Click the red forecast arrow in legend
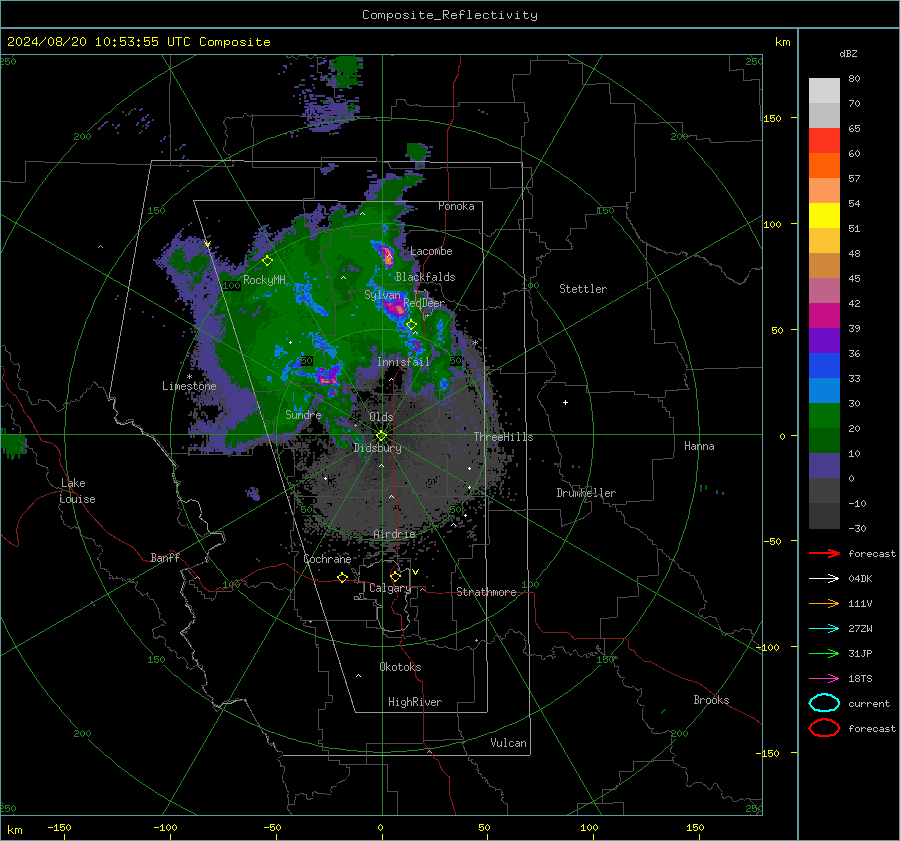 click(824, 553)
